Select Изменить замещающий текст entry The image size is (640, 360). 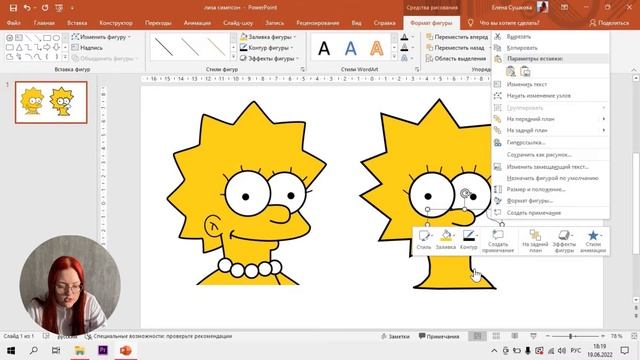pos(551,167)
